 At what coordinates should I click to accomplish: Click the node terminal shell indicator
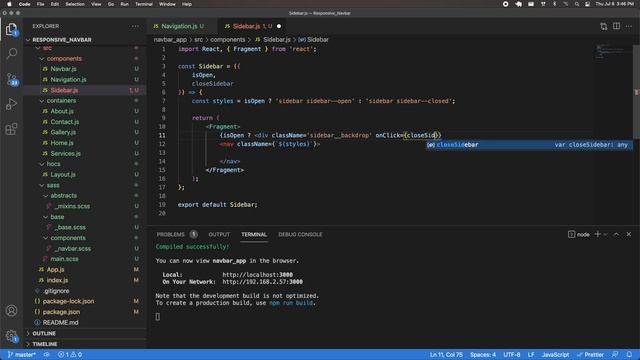point(579,234)
